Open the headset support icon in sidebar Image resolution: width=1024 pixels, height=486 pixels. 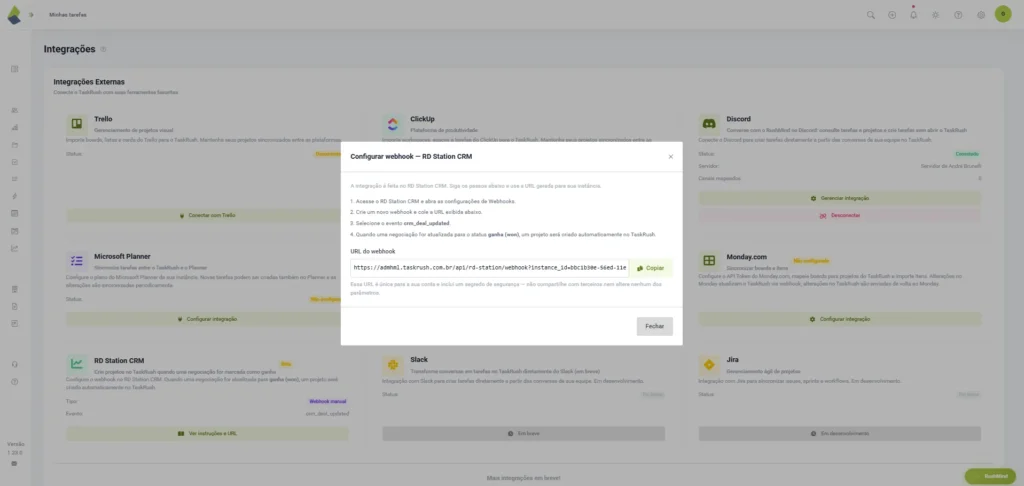coord(14,364)
